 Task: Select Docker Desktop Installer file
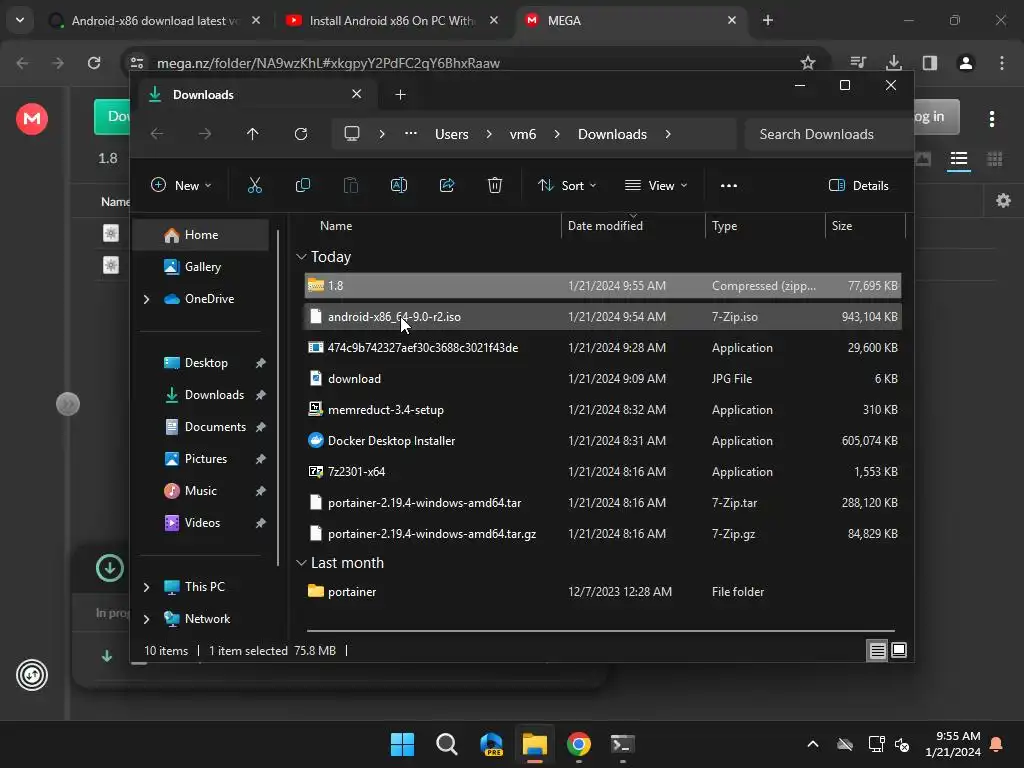point(603,441)
